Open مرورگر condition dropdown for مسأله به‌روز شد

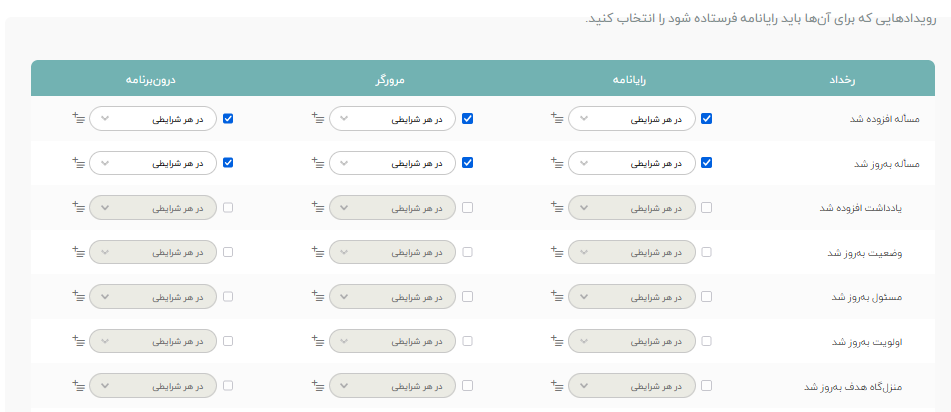coord(392,163)
